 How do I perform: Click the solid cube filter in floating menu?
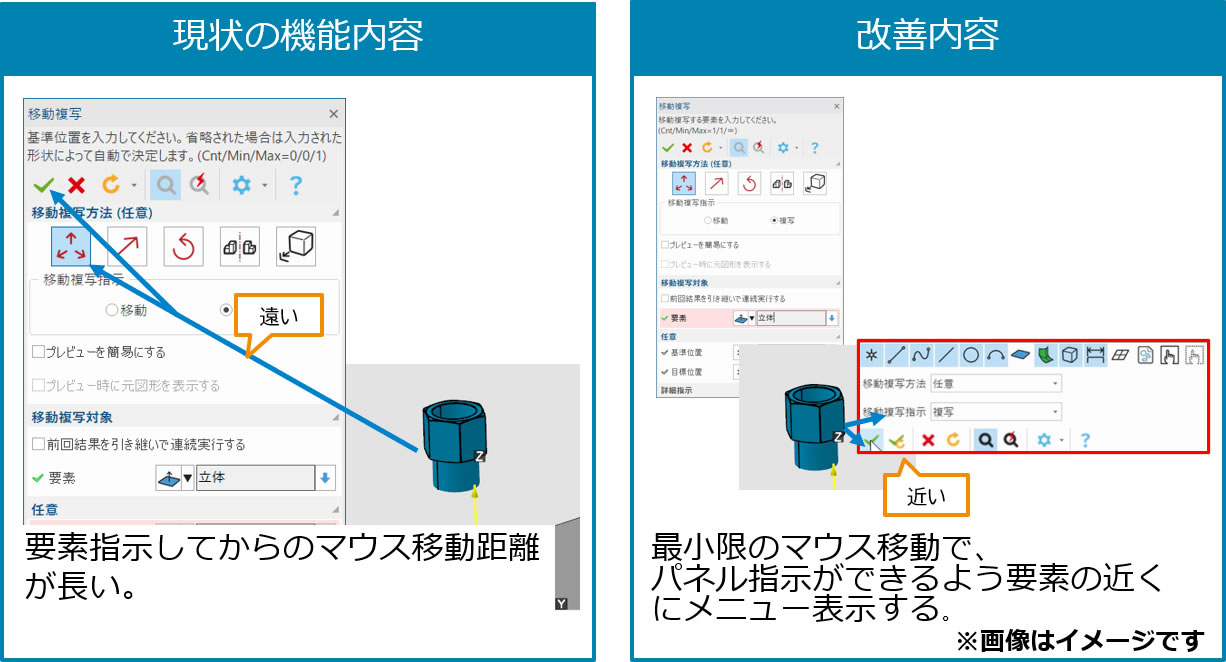click(1069, 354)
